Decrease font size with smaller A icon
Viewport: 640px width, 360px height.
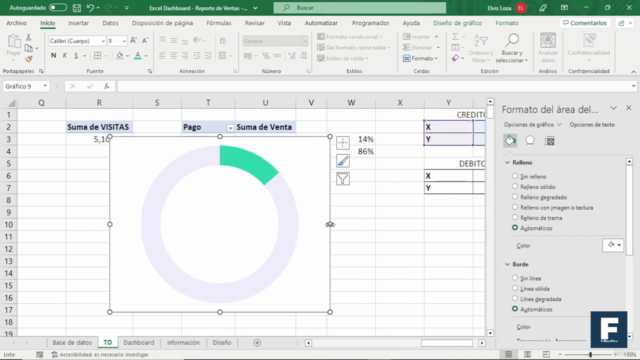(145, 40)
